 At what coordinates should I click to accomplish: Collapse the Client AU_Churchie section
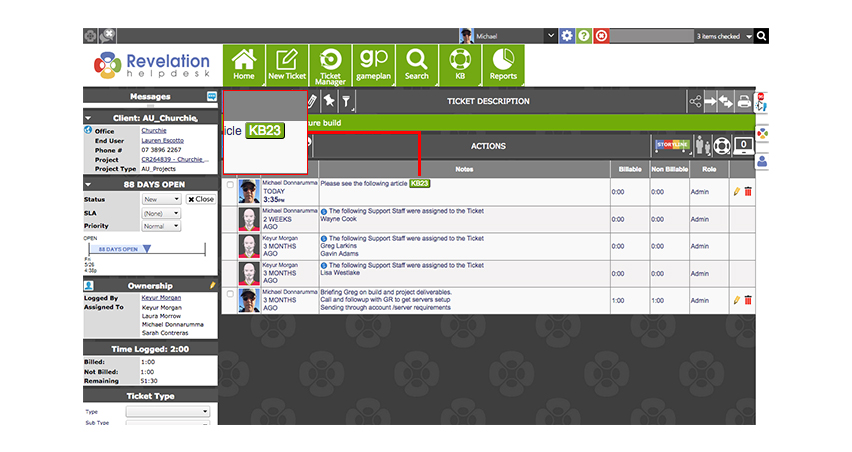pyautogui.click(x=88, y=118)
